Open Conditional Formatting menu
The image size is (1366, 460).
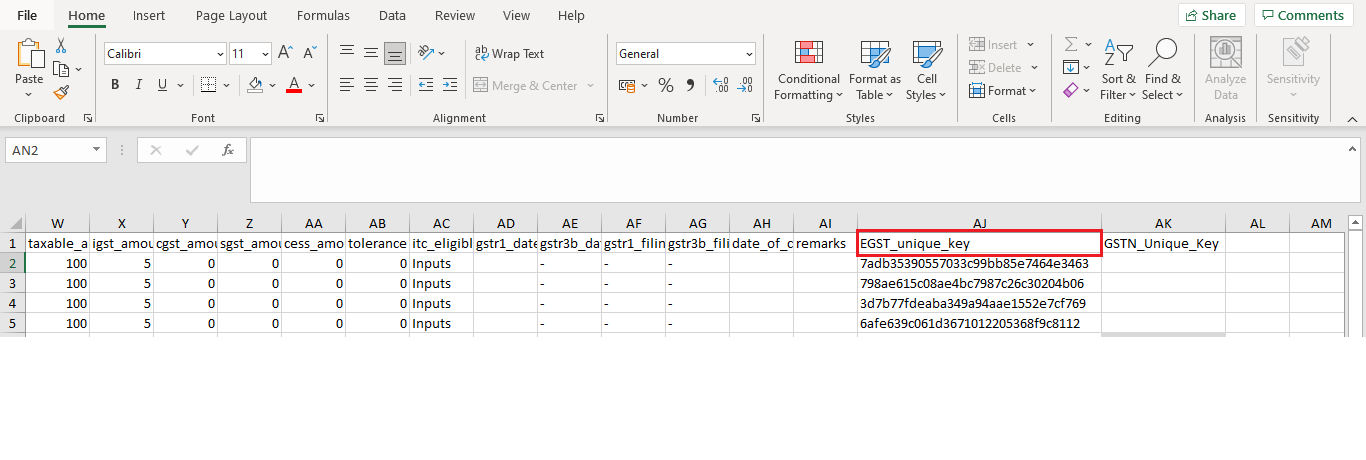pos(808,70)
